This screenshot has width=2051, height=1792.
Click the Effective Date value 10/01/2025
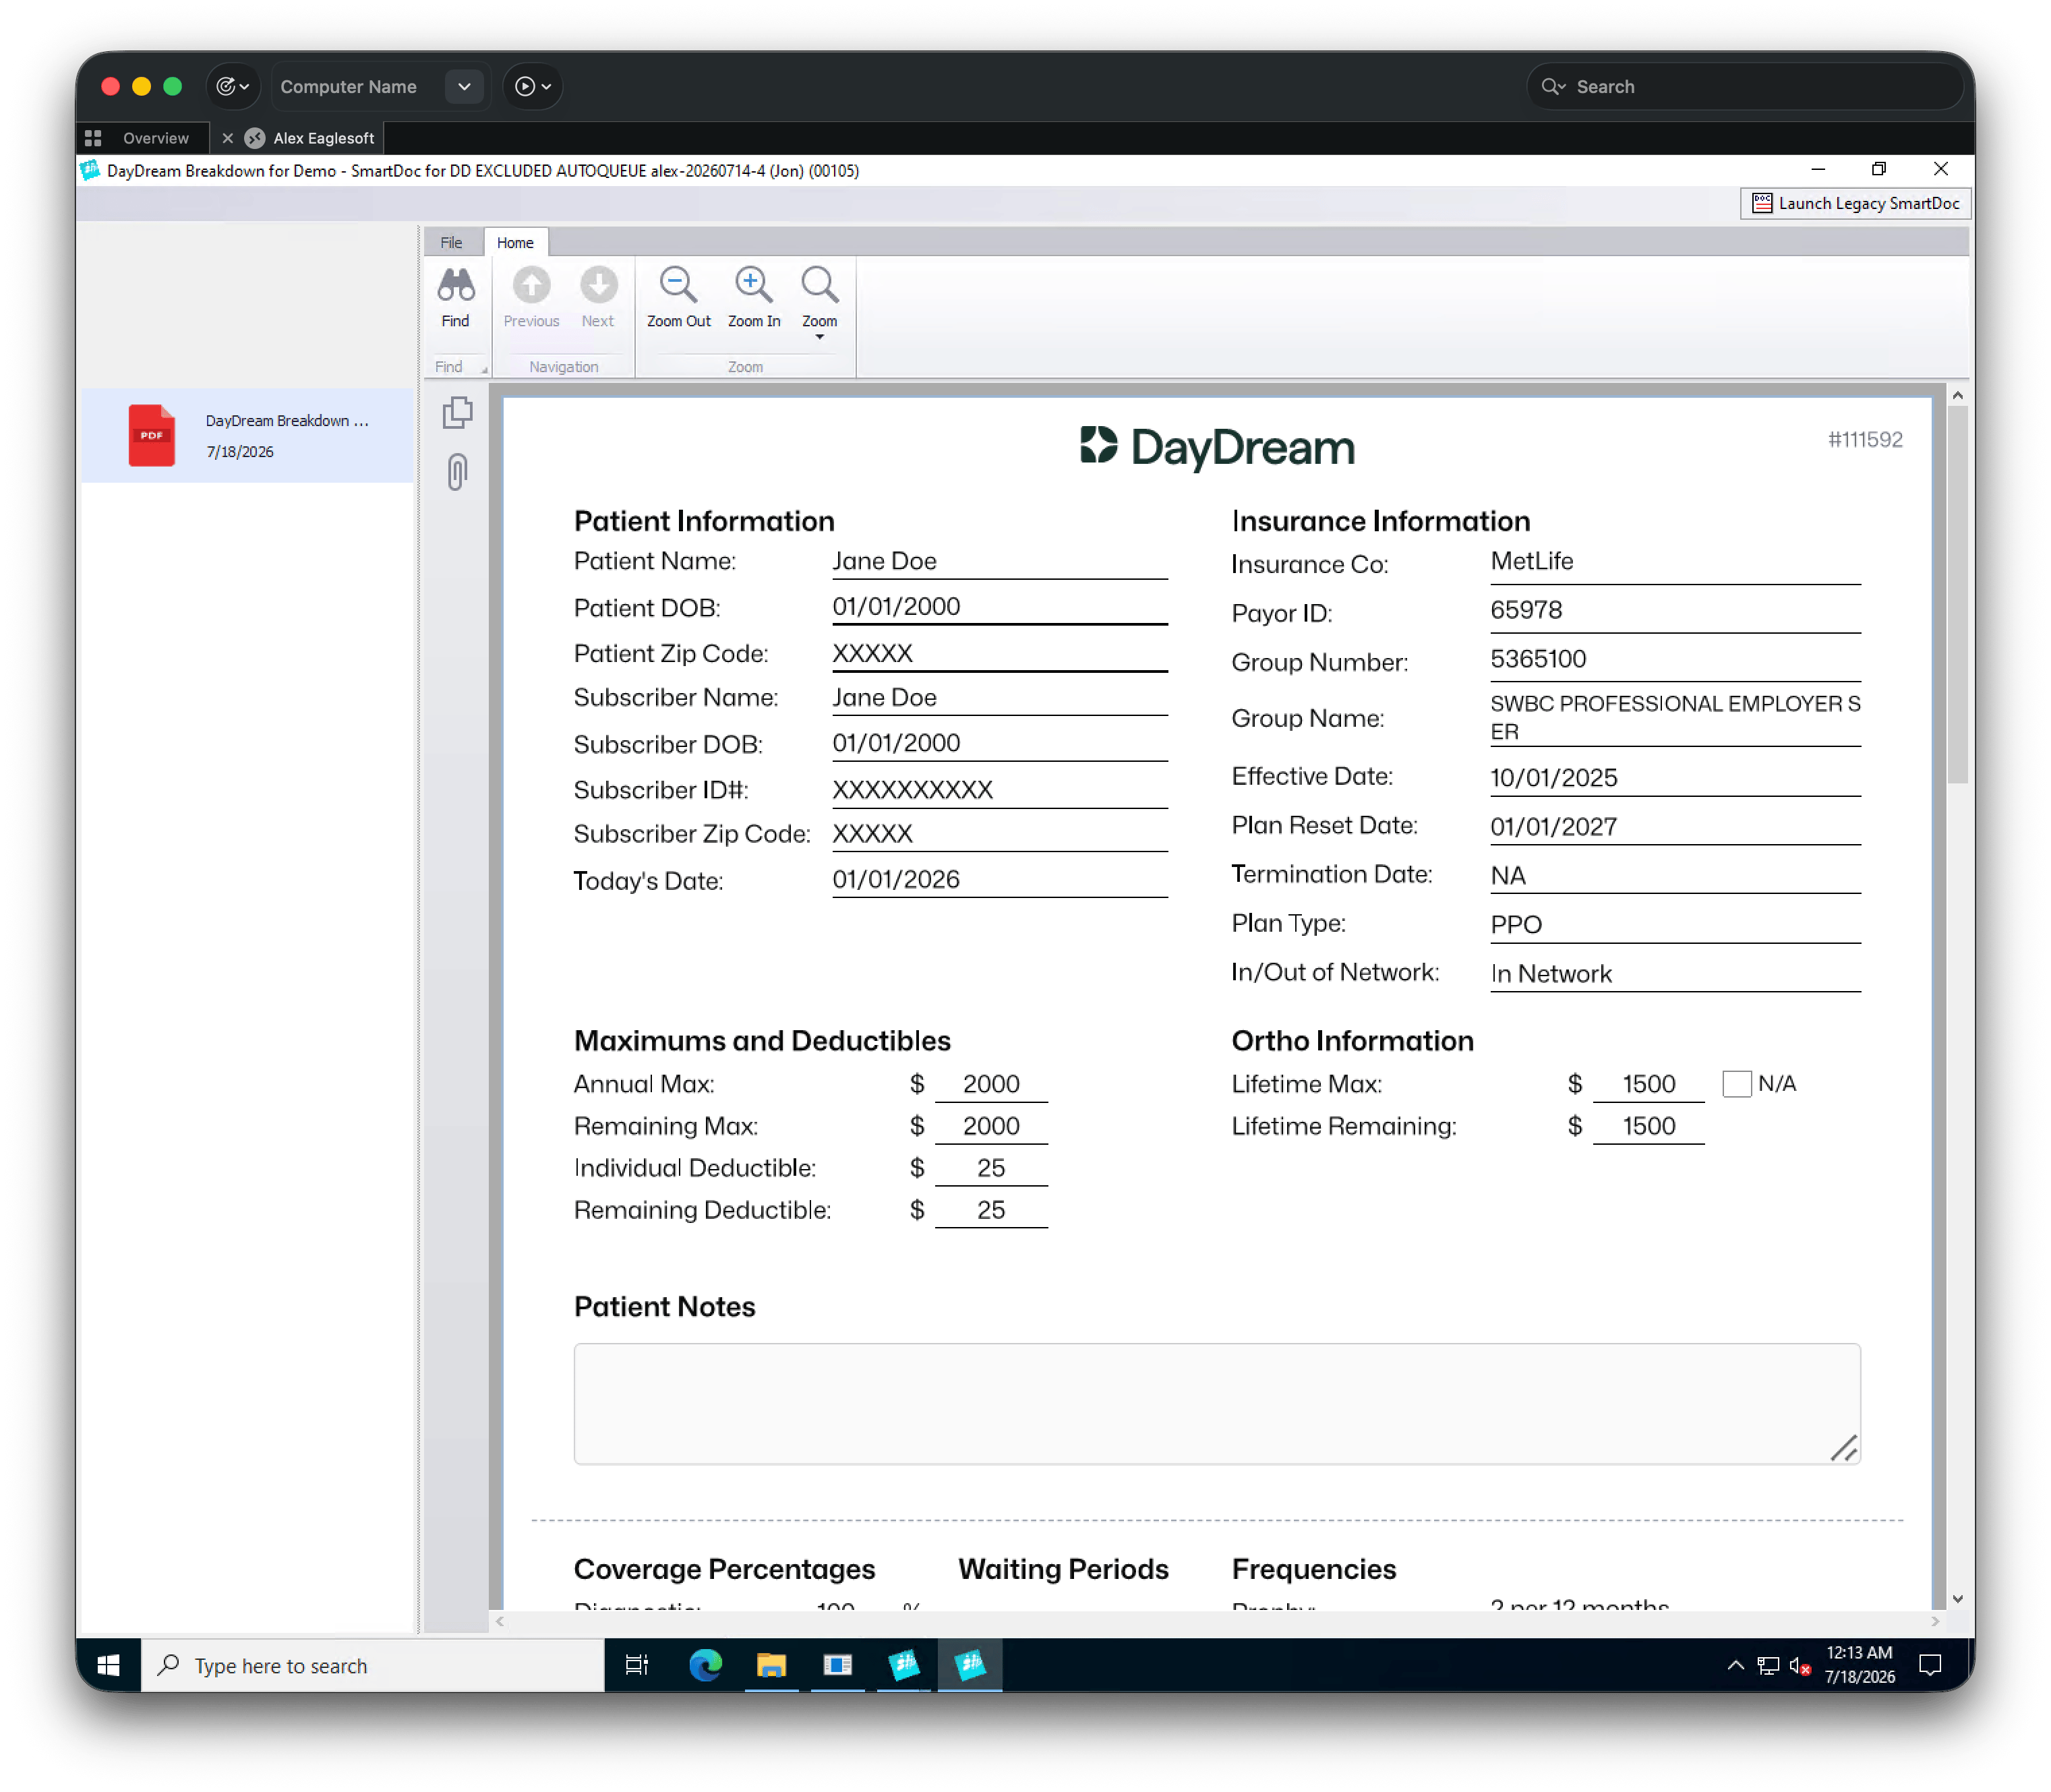click(1554, 778)
